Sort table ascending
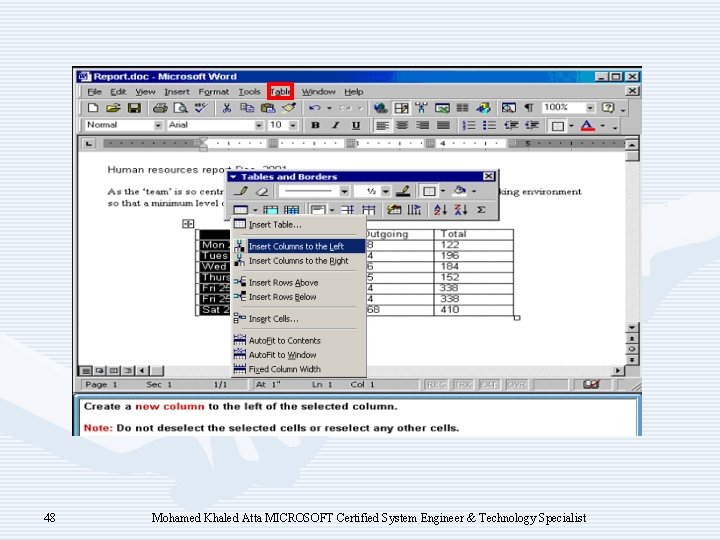This screenshot has width=720, height=540. (x=440, y=210)
